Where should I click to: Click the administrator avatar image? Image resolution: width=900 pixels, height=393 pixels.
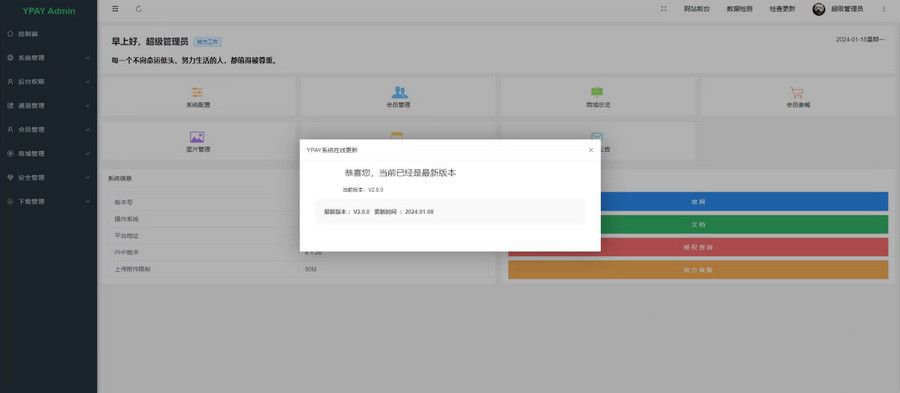[818, 9]
